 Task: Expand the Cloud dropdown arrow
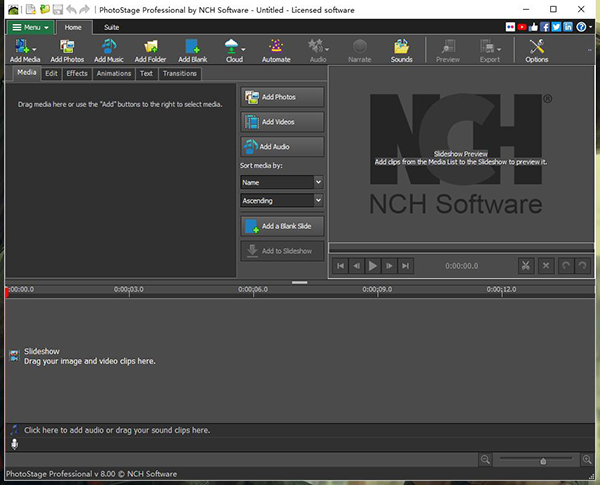(243, 49)
